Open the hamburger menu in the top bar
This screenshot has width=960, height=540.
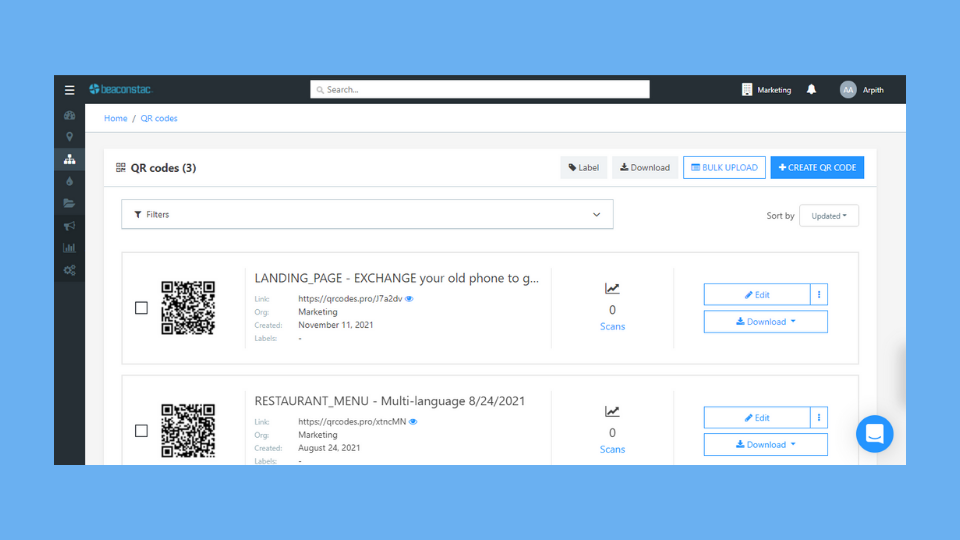coord(69,90)
